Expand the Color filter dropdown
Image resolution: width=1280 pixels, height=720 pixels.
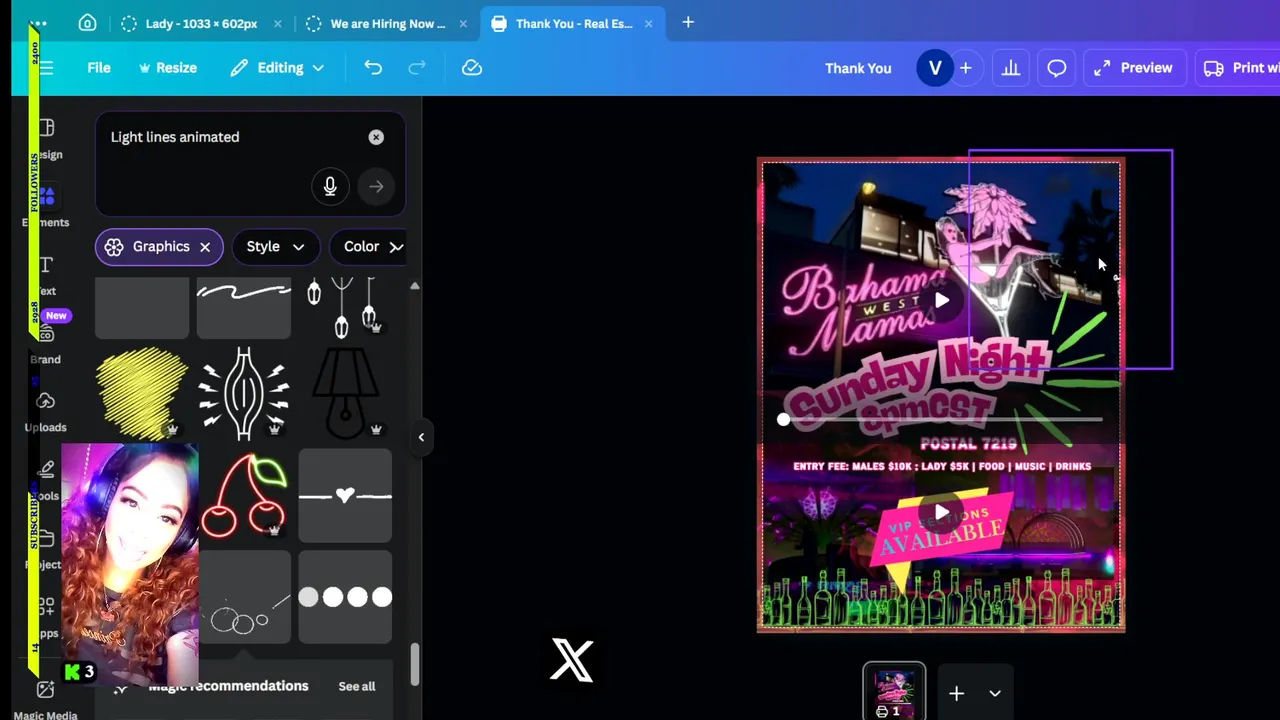pos(369,247)
